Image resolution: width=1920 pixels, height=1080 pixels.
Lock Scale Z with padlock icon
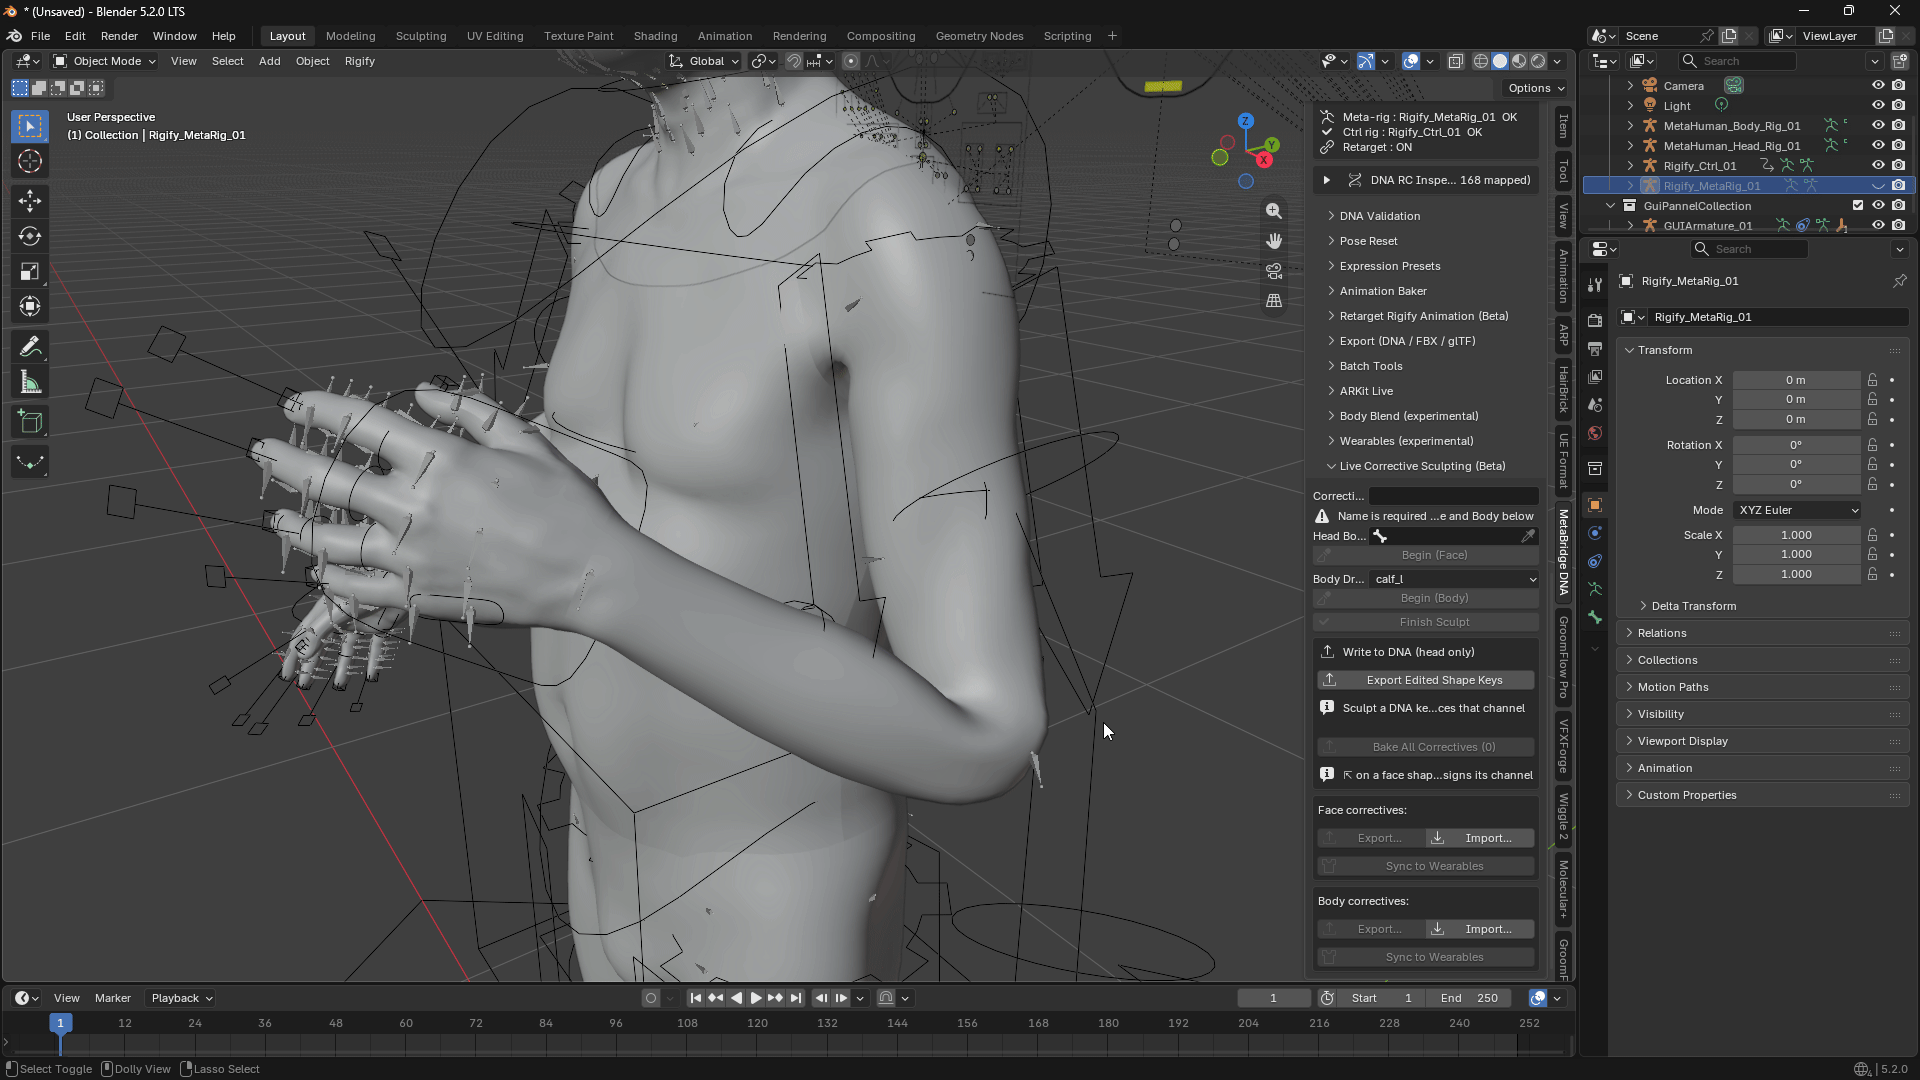point(1872,574)
